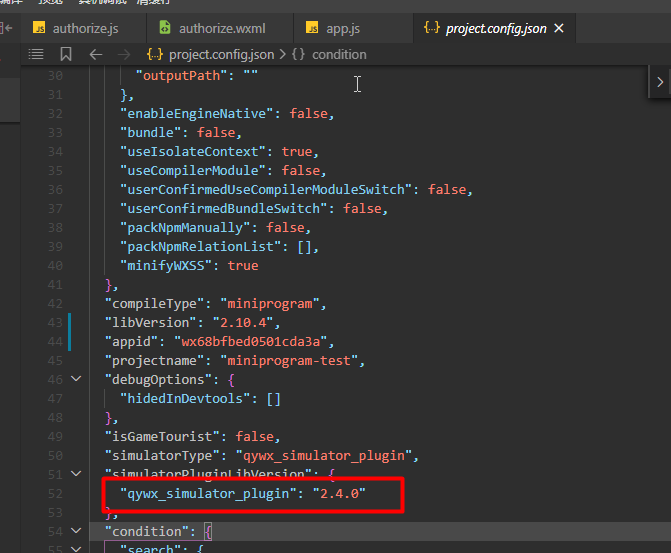This screenshot has height=553, width=671.
Task: Close the project.config.json tab
Action: [x=559, y=28]
